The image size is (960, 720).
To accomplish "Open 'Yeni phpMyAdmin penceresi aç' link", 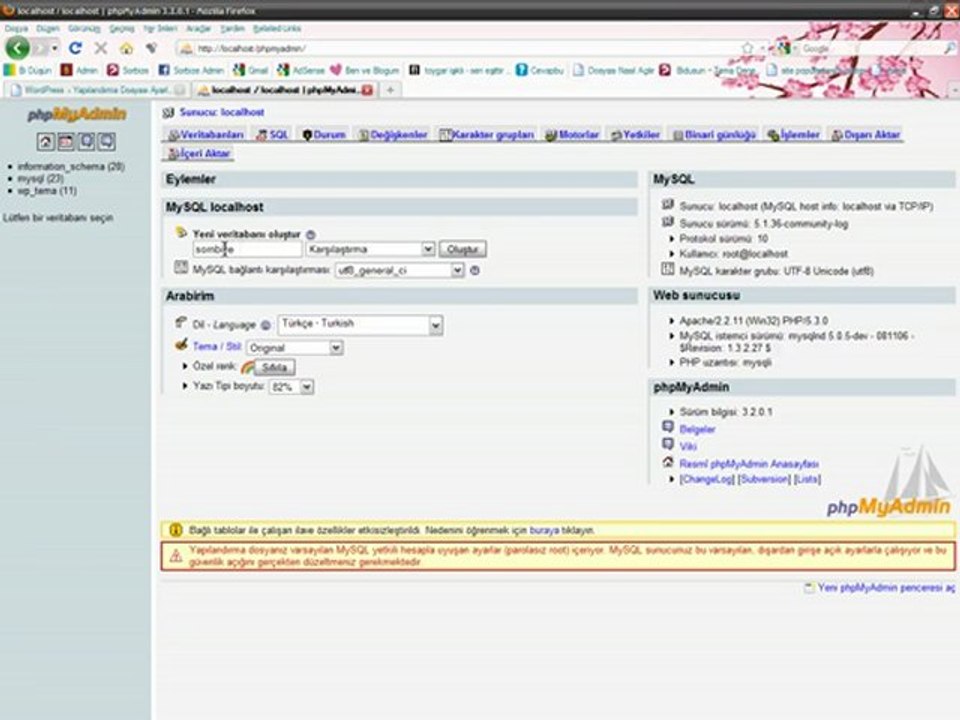I will click(886, 588).
